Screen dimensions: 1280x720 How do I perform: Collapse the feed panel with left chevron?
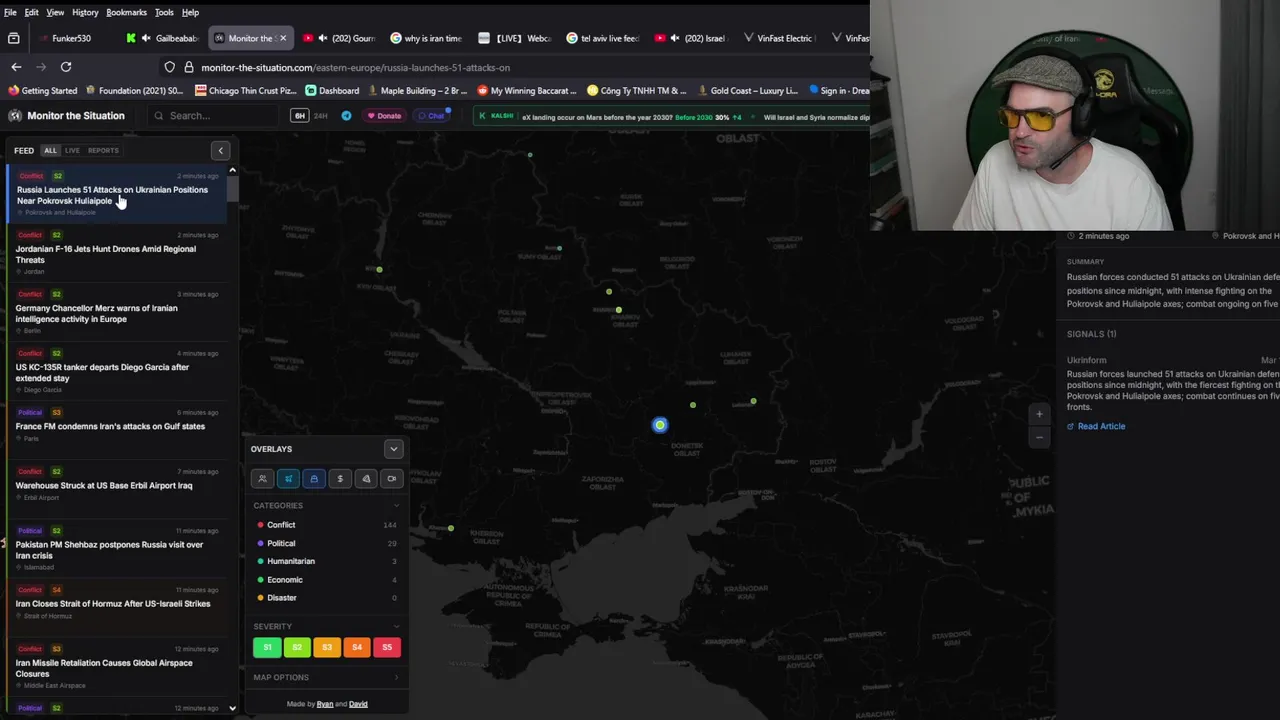point(221,151)
